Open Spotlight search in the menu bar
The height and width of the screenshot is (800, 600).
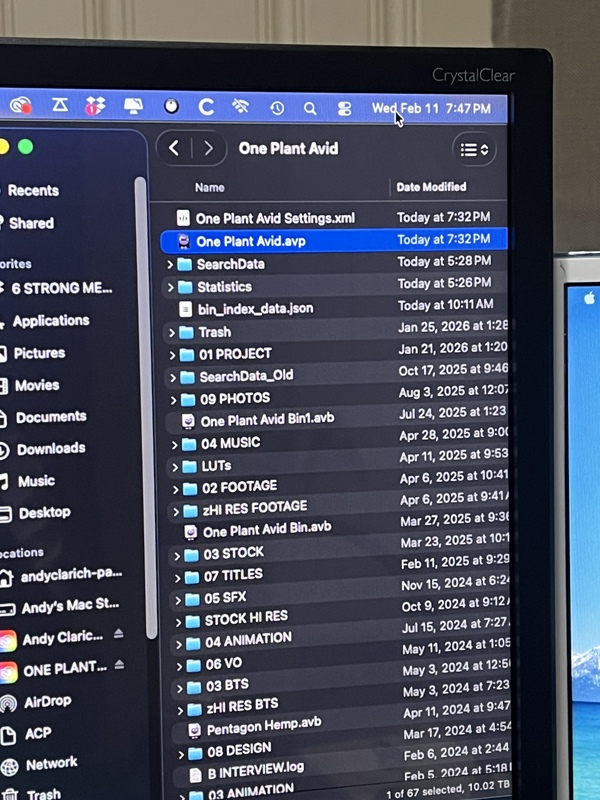pyautogui.click(x=310, y=107)
